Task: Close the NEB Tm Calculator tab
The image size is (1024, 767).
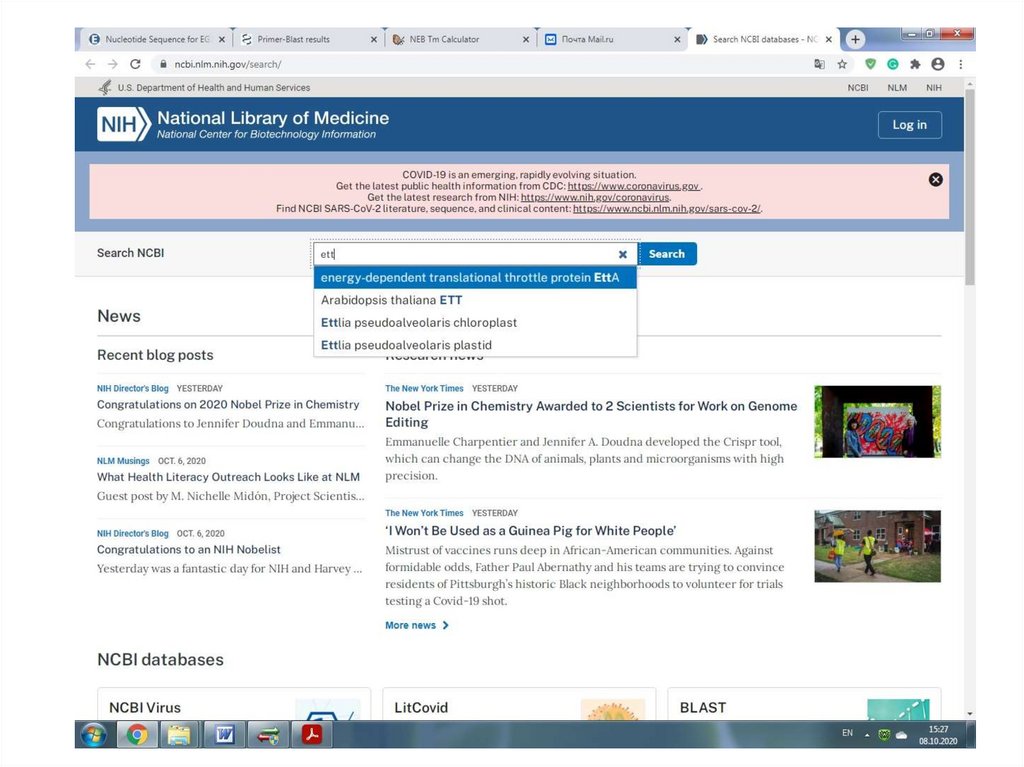Action: pos(526,39)
